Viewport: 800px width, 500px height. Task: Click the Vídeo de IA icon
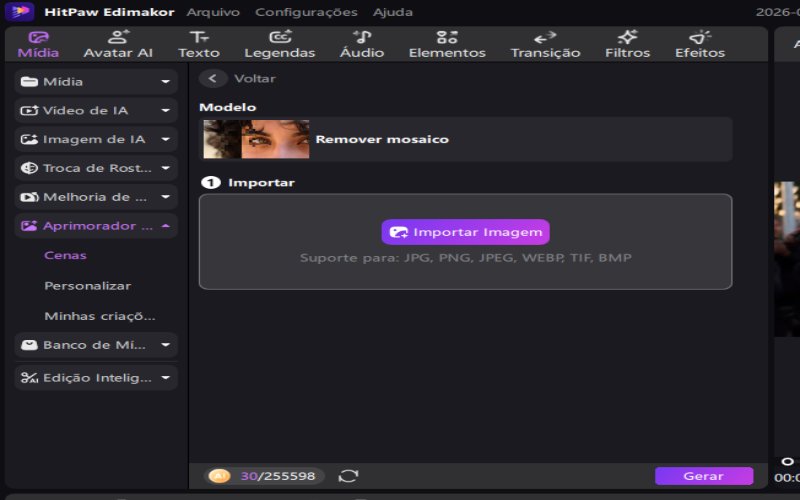pyautogui.click(x=29, y=110)
